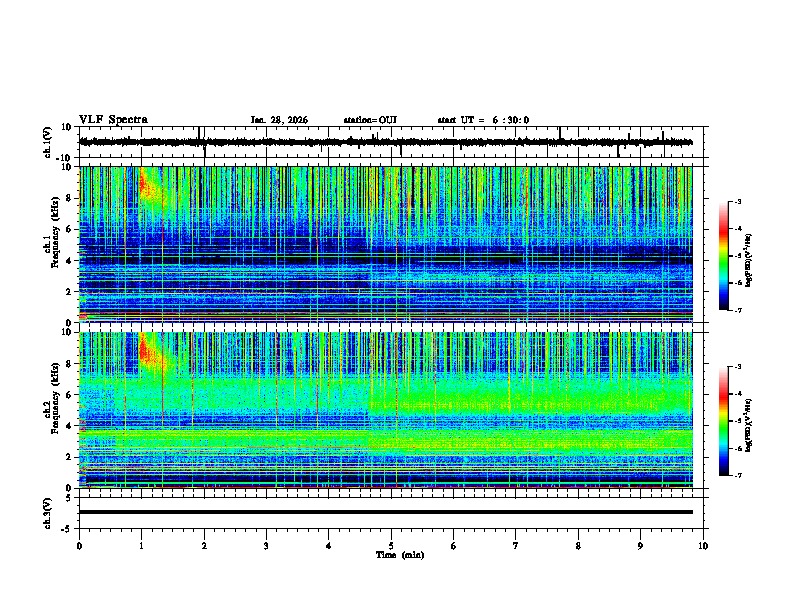Click the ch.1 "Frequency (kHz)" axis label
The height and width of the screenshot is (612, 792).
pos(55,233)
